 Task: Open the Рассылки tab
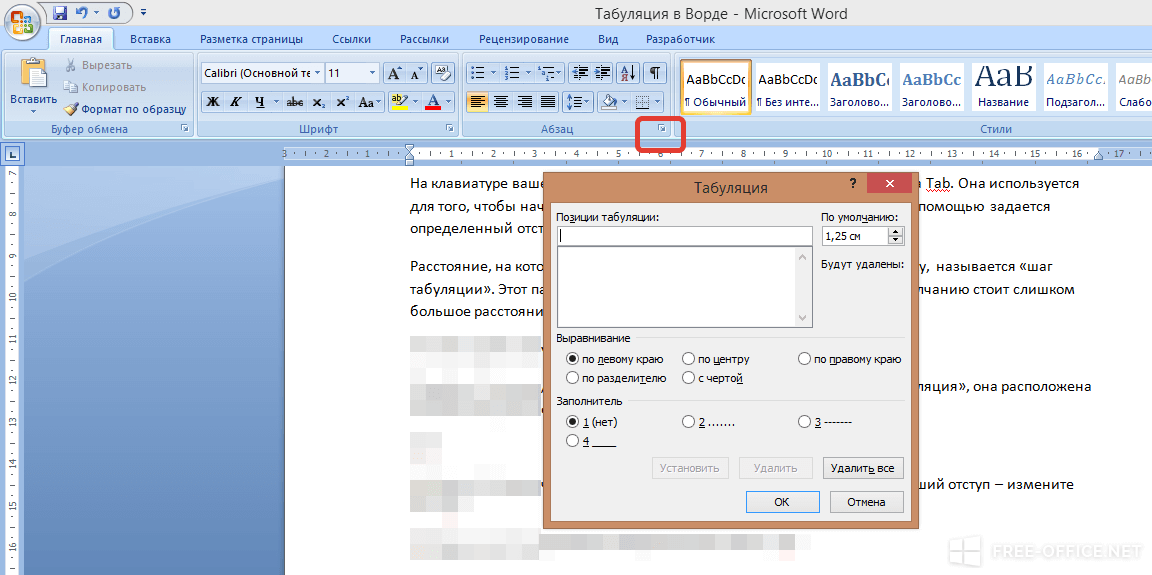(425, 39)
